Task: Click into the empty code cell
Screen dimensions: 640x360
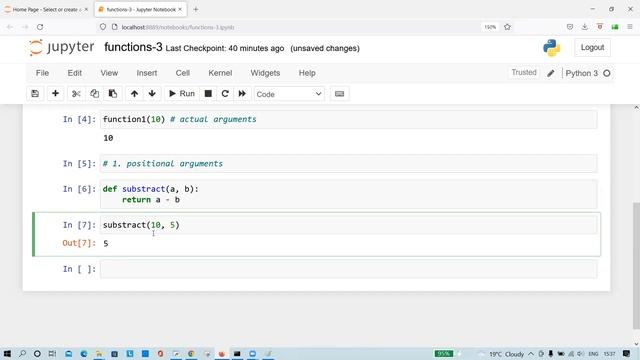Action: click(x=349, y=269)
